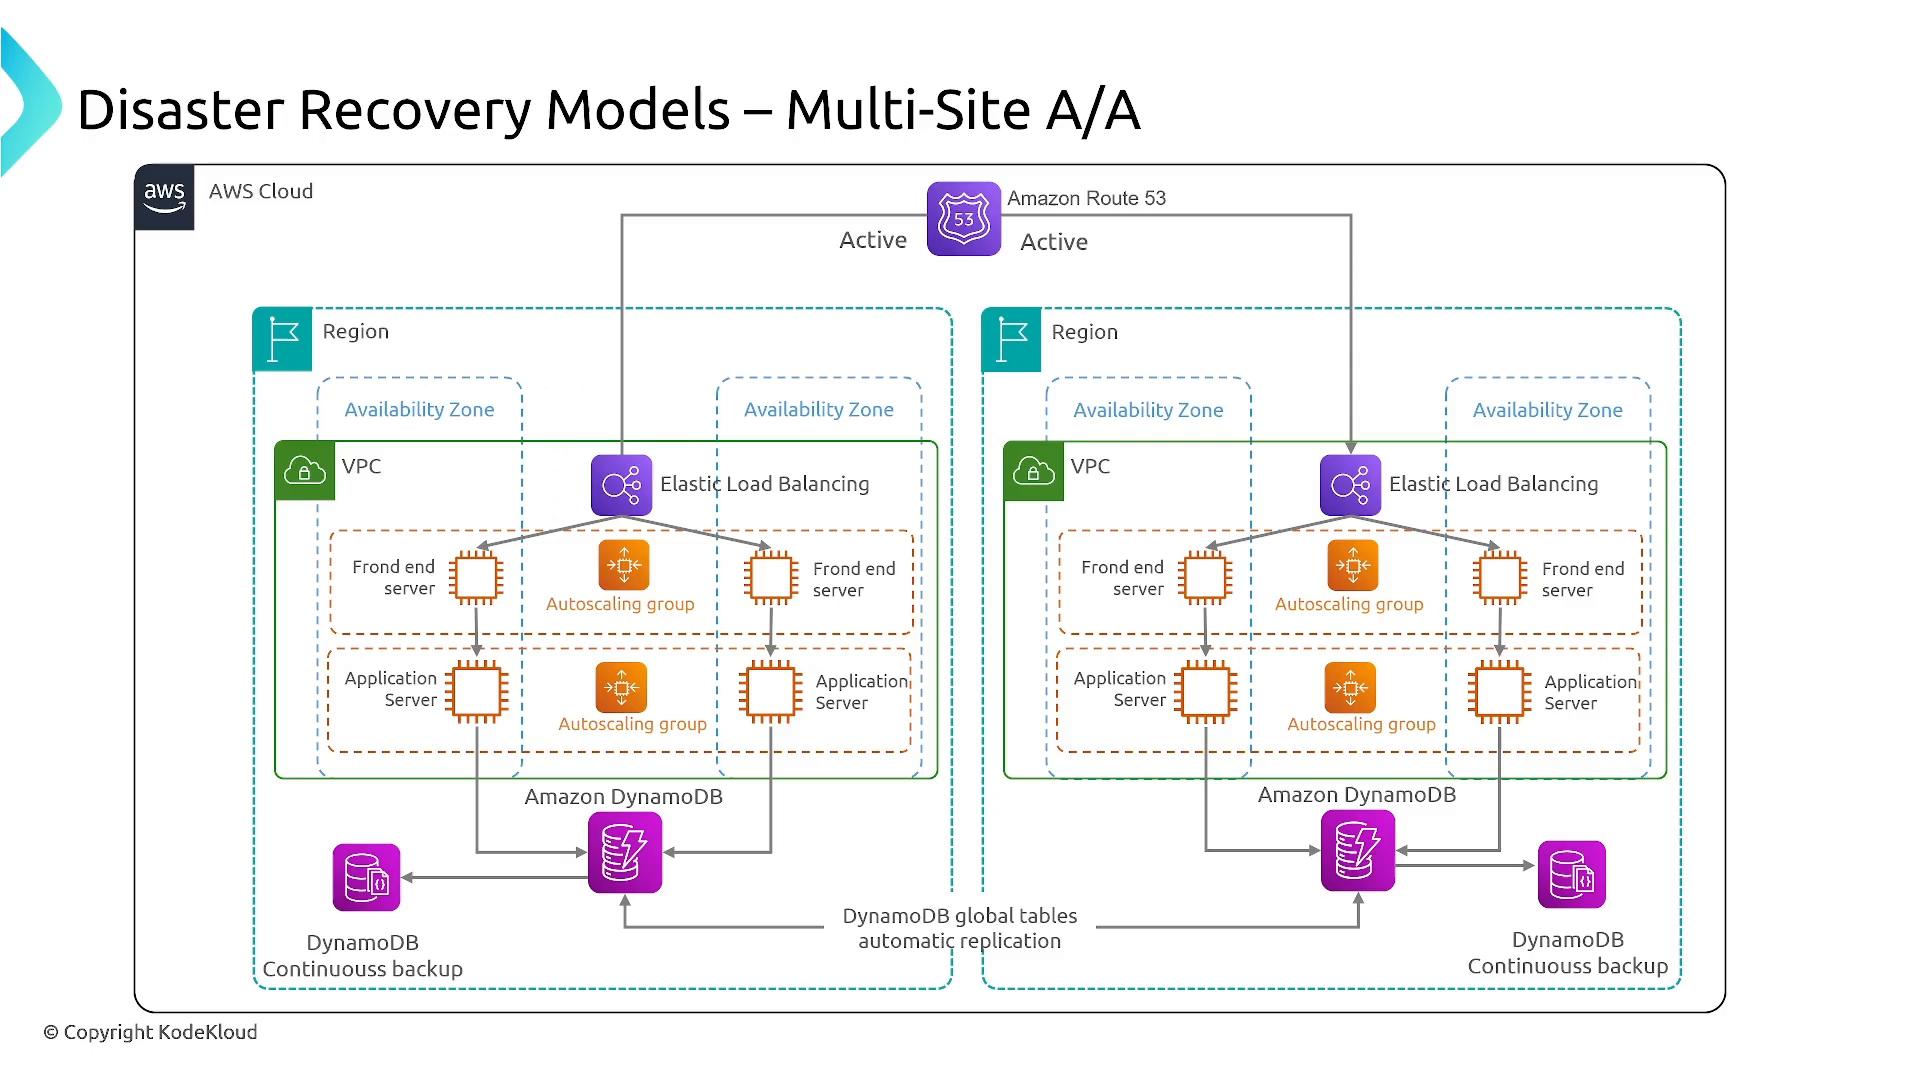
Task: Click first Availability Zone label in left region
Action: (x=419, y=409)
